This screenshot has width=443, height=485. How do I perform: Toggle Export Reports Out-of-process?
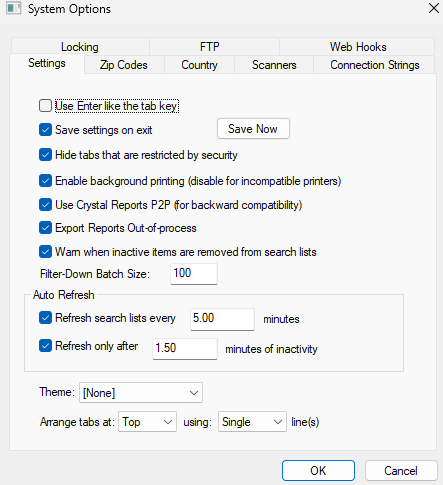tap(45, 228)
